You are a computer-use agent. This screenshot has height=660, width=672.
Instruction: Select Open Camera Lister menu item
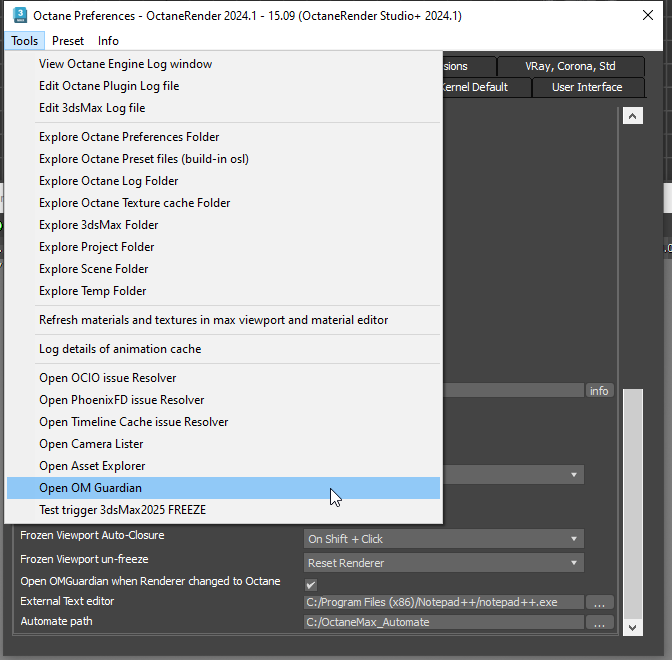point(91,444)
